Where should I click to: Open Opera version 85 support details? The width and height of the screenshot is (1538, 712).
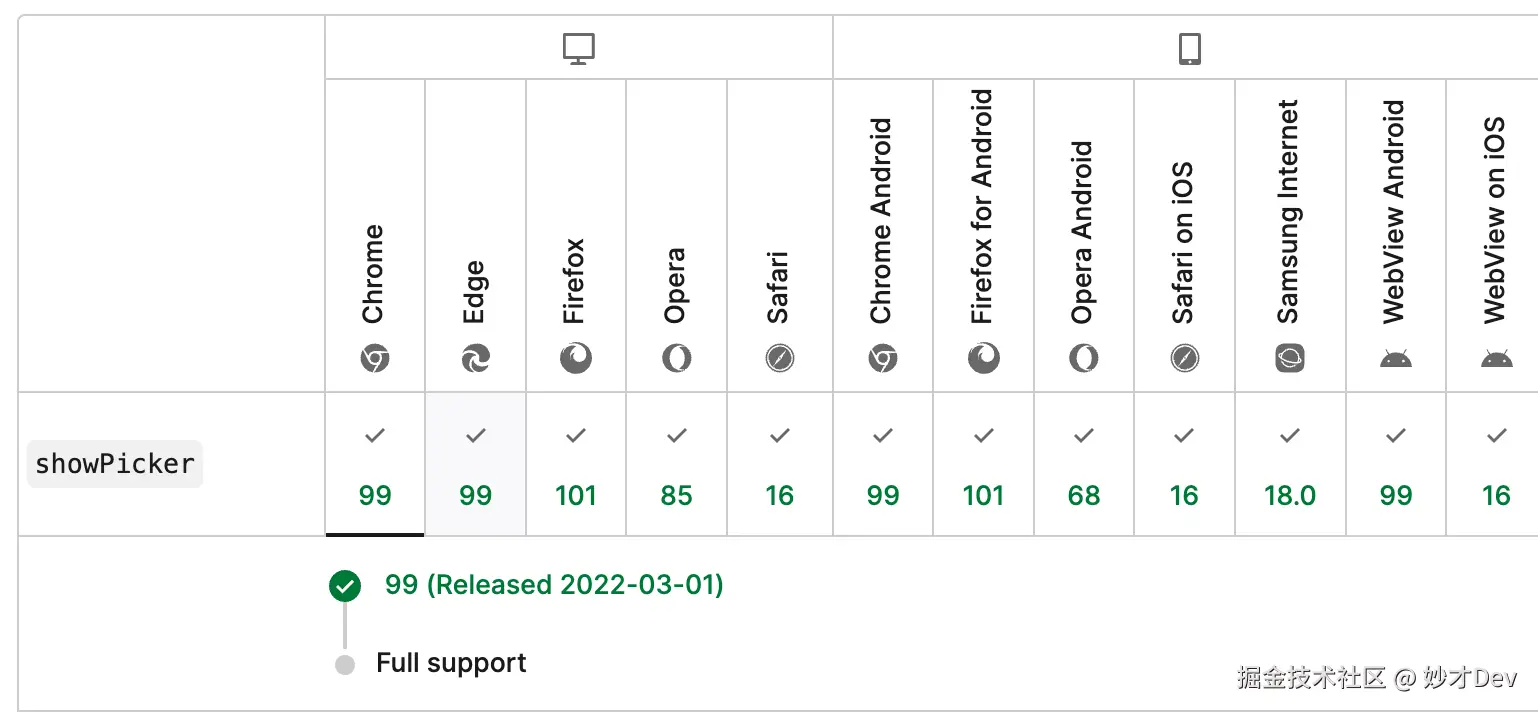coord(677,465)
